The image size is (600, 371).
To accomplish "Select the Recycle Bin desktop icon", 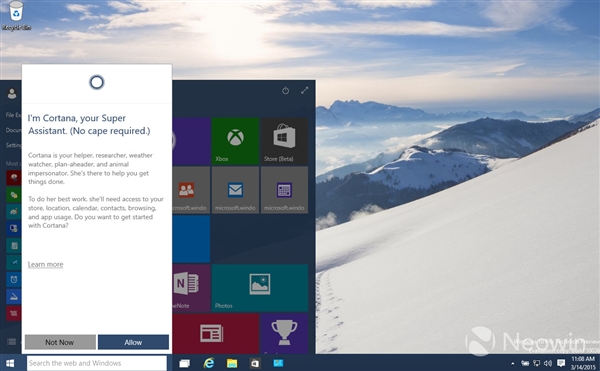I will click(x=16, y=16).
